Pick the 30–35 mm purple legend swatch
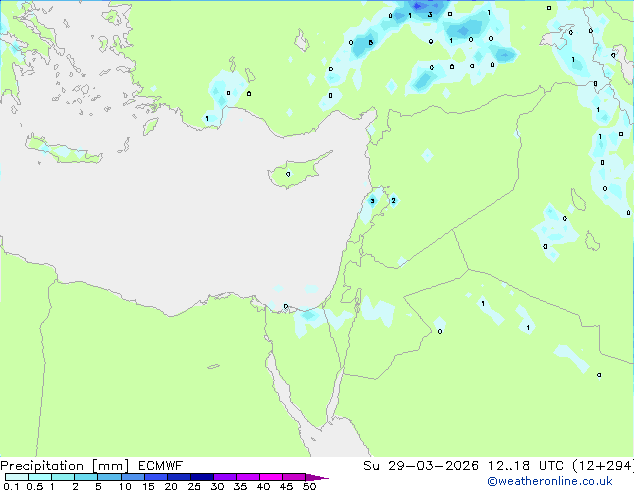The width and height of the screenshot is (634, 490). [224, 477]
